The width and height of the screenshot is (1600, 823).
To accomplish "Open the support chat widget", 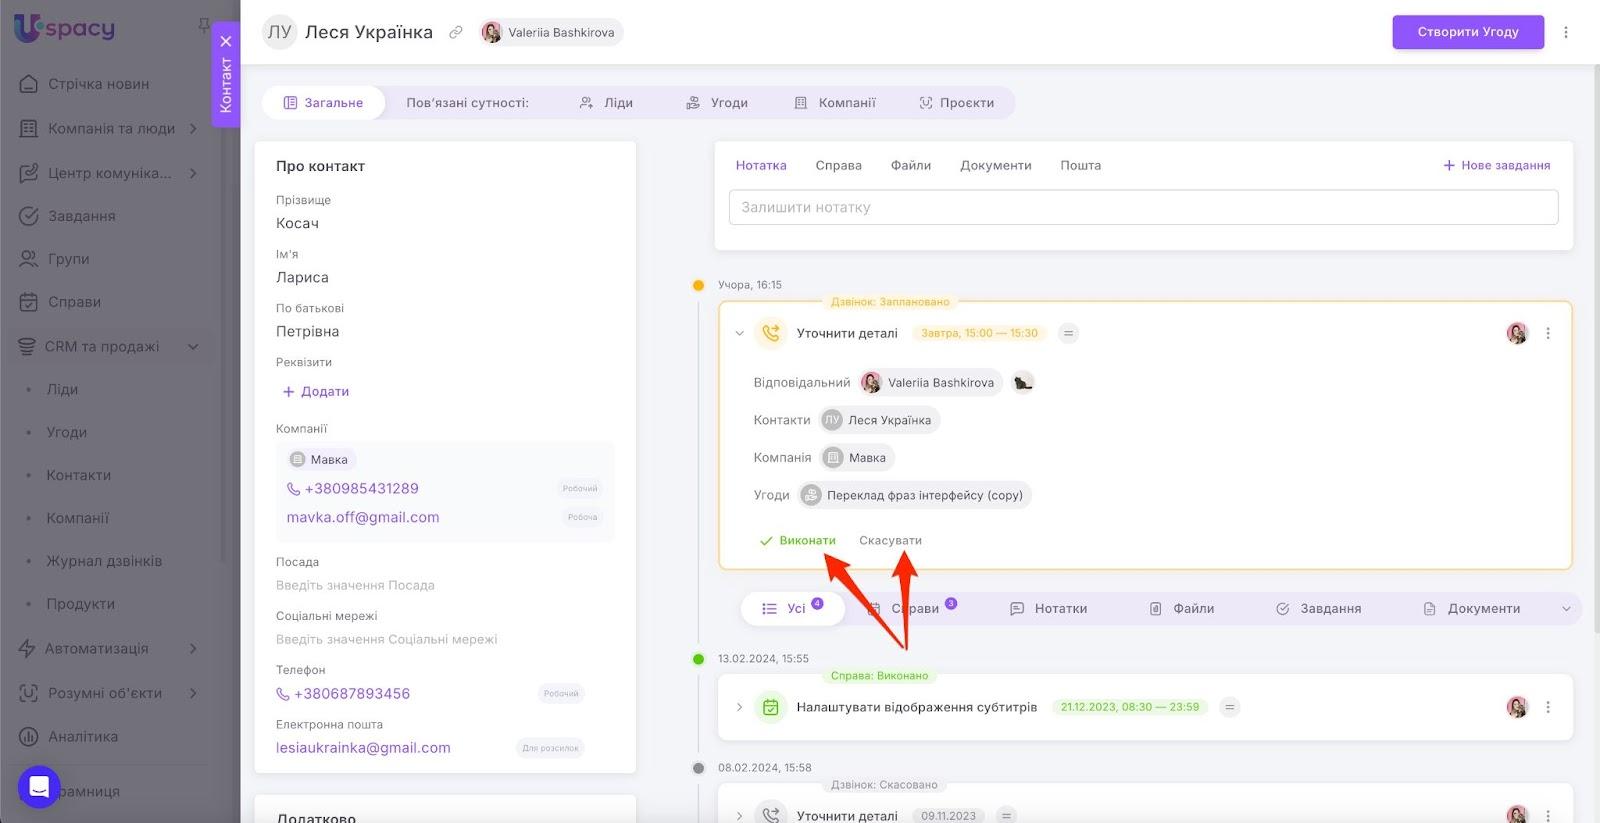I will coord(39,787).
